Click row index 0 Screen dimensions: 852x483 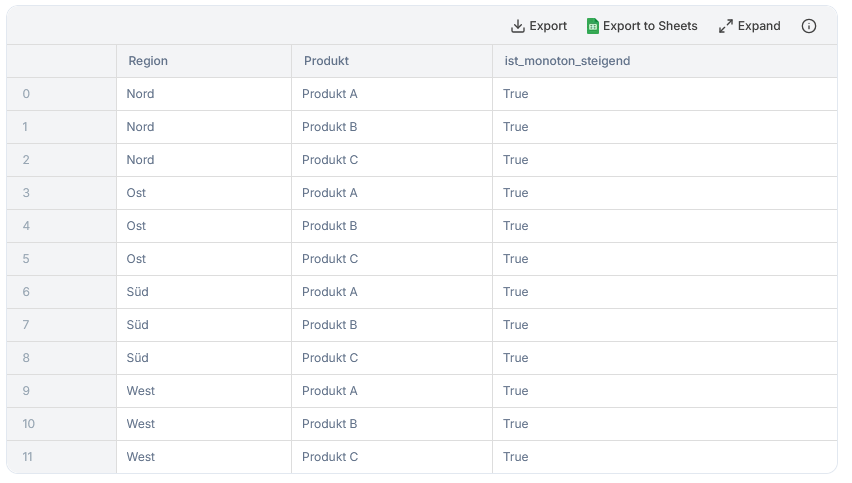tap(26, 94)
